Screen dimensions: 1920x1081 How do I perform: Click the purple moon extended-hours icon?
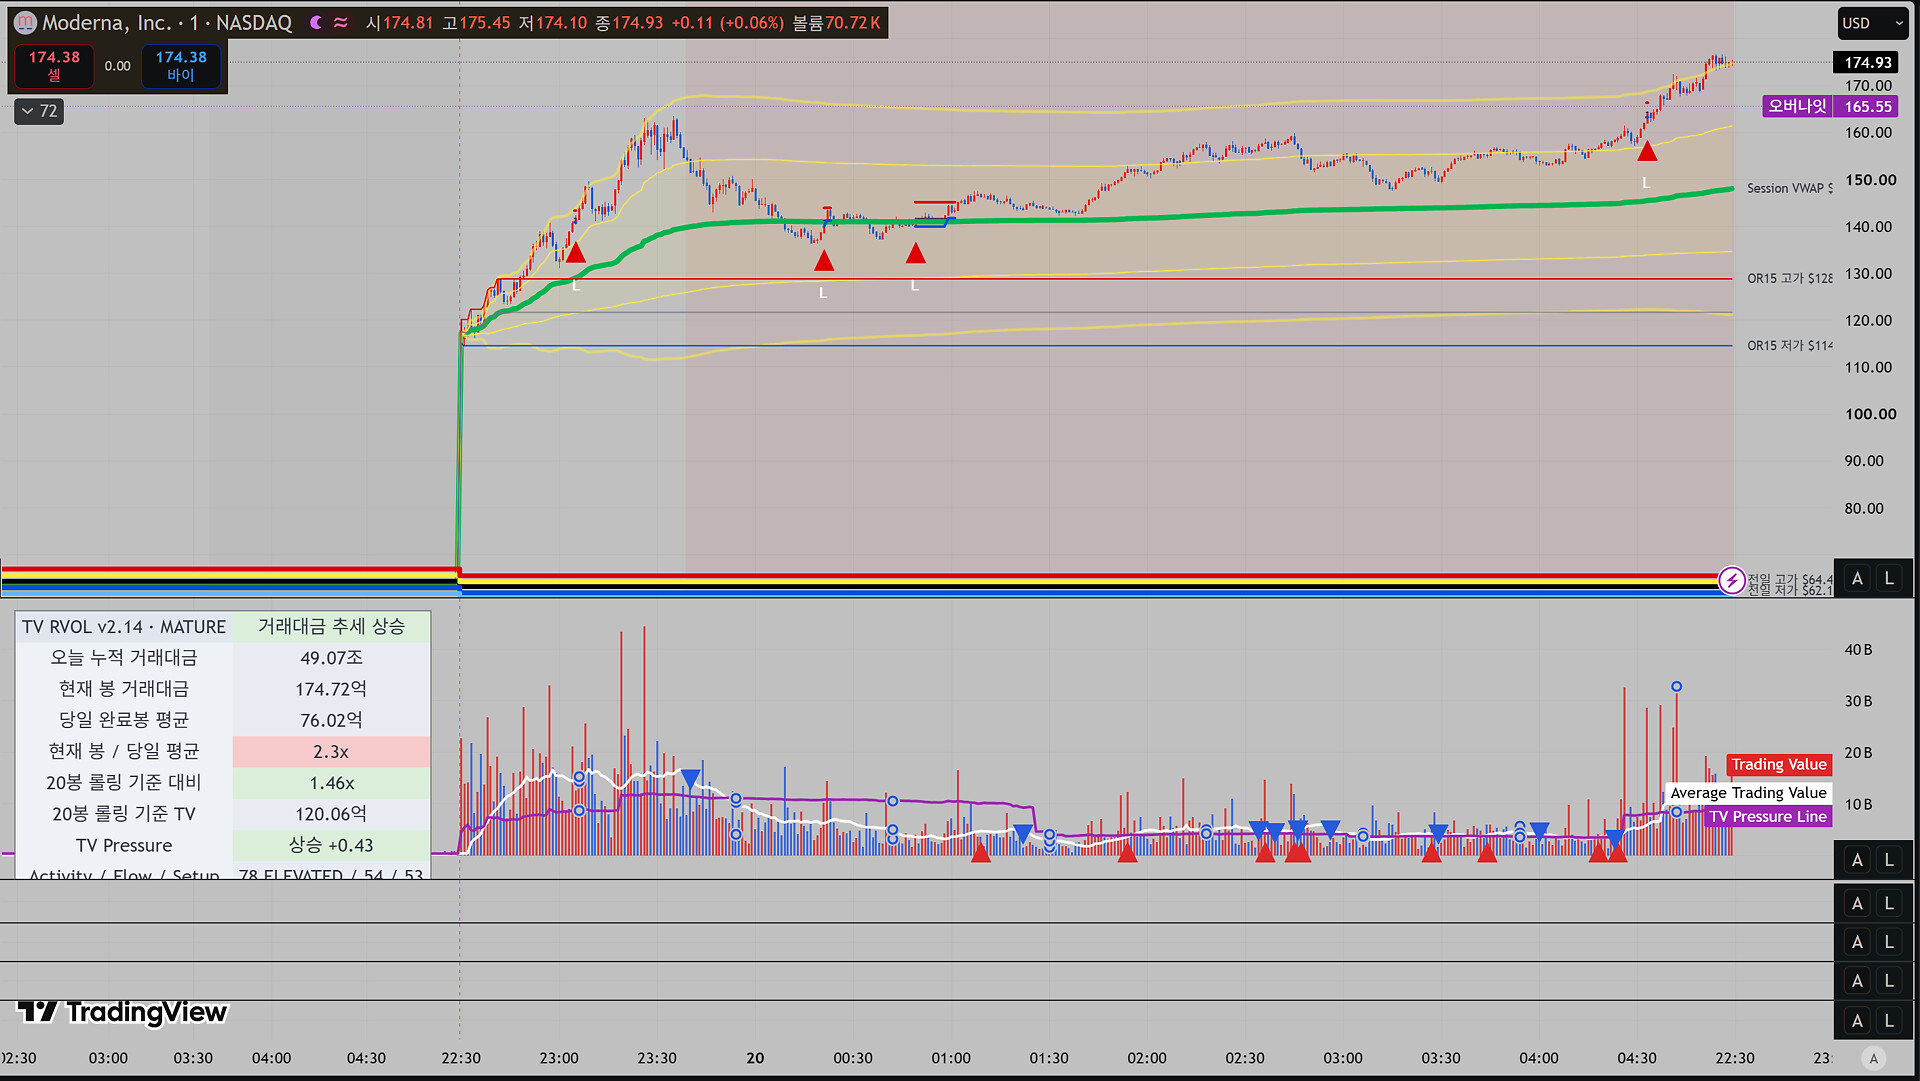coord(316,22)
